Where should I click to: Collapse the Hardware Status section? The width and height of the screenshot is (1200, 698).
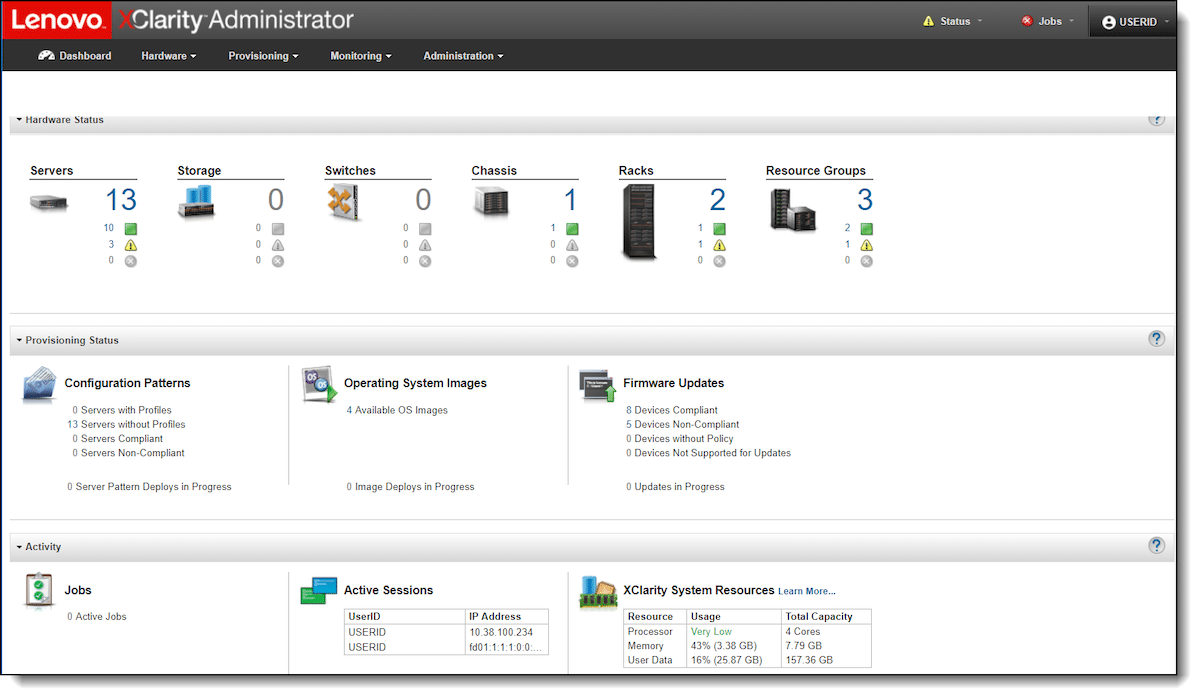pos(19,120)
